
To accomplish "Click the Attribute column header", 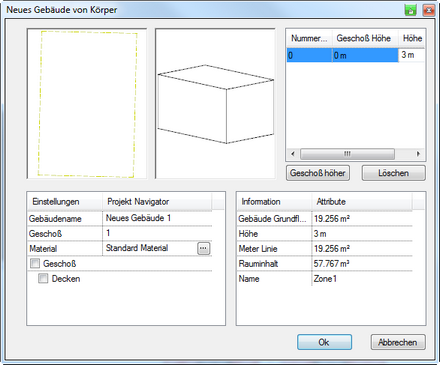I will (x=362, y=202).
